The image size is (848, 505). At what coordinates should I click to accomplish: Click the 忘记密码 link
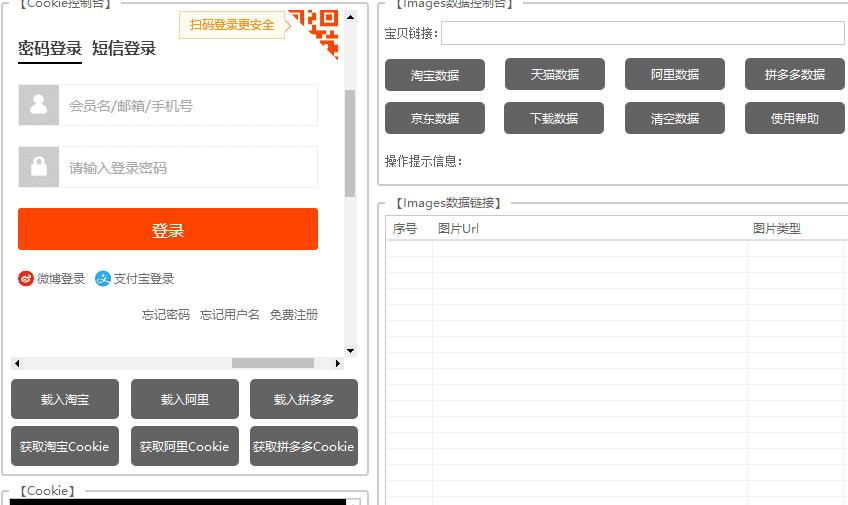point(165,315)
